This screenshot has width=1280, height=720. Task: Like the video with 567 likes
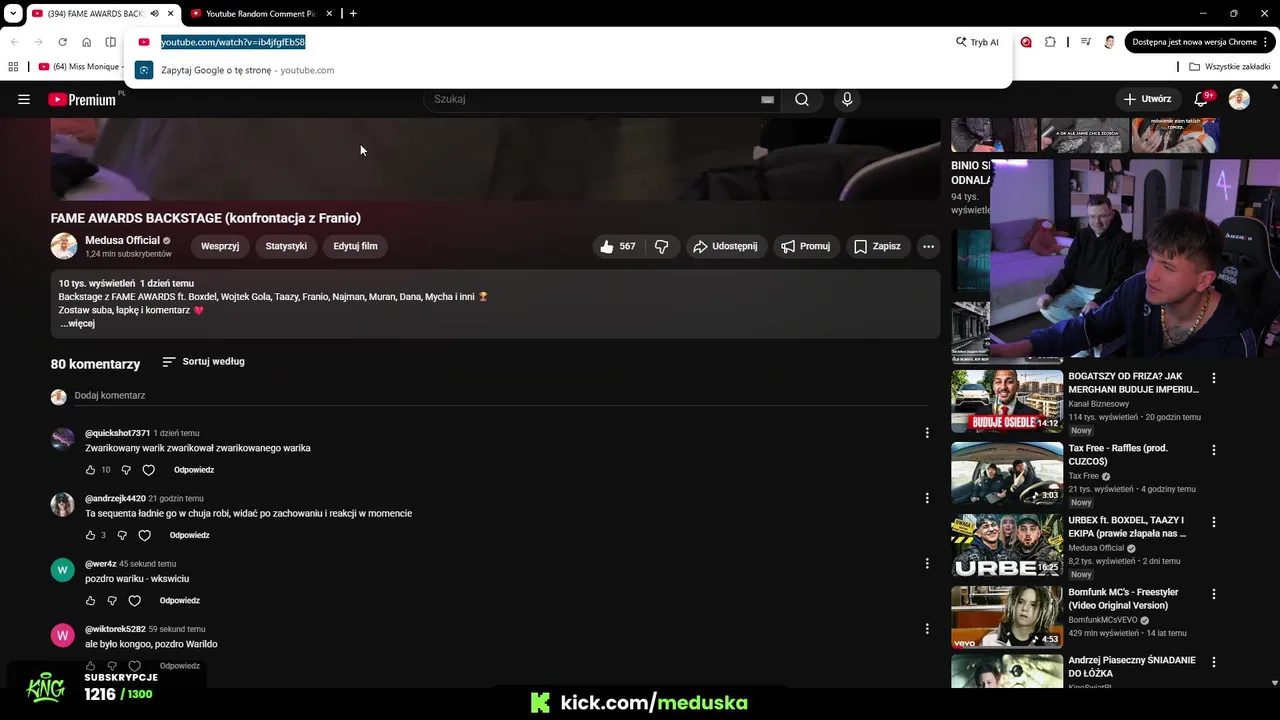click(617, 246)
